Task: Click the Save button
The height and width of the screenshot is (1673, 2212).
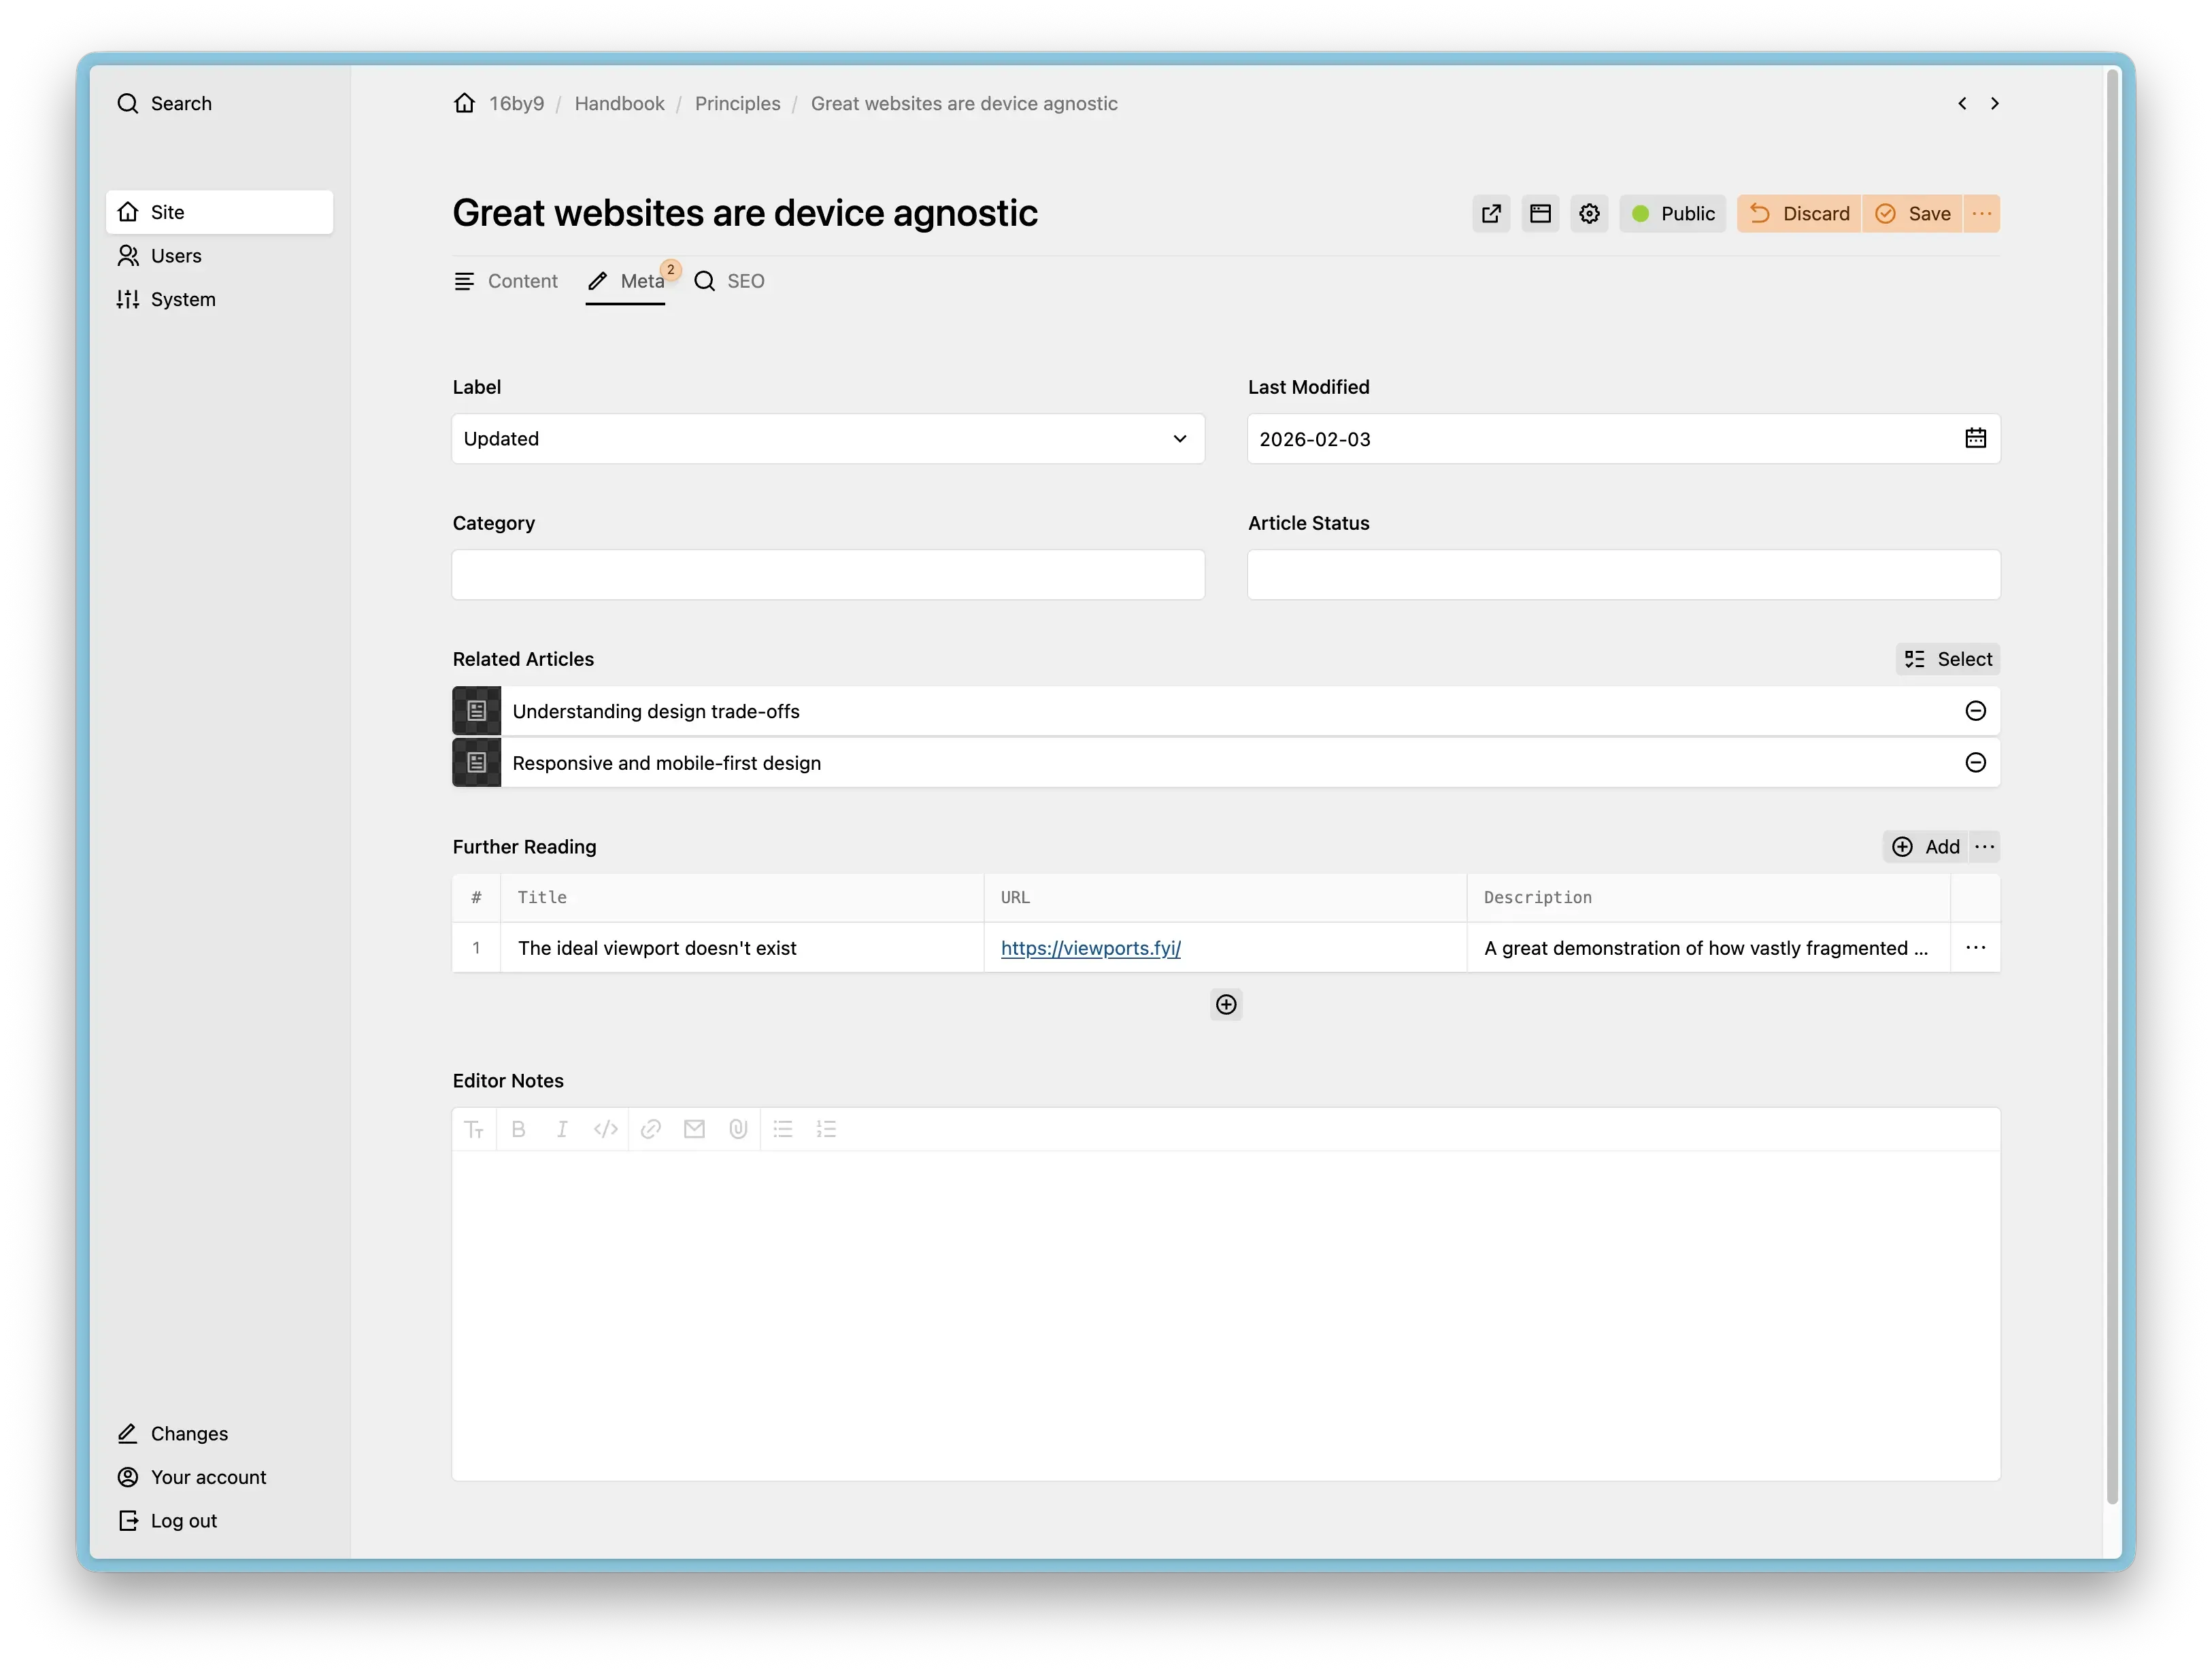Action: tap(1912, 214)
